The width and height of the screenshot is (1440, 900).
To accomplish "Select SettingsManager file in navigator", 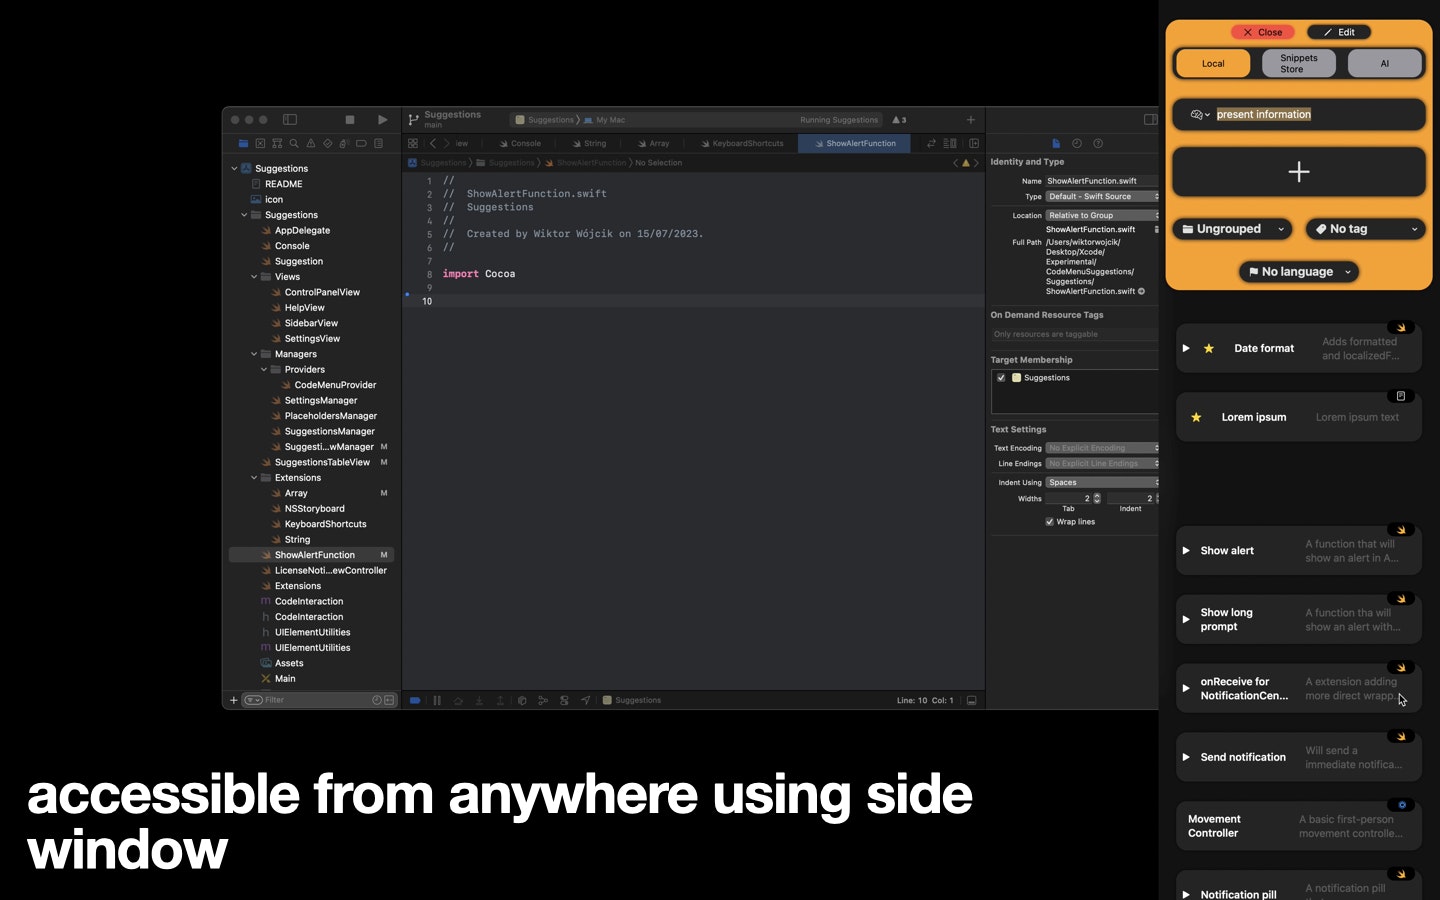I will click(x=320, y=401).
